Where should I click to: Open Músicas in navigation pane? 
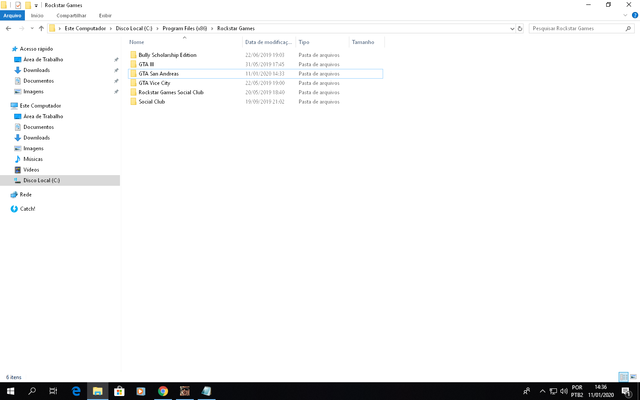click(33, 159)
